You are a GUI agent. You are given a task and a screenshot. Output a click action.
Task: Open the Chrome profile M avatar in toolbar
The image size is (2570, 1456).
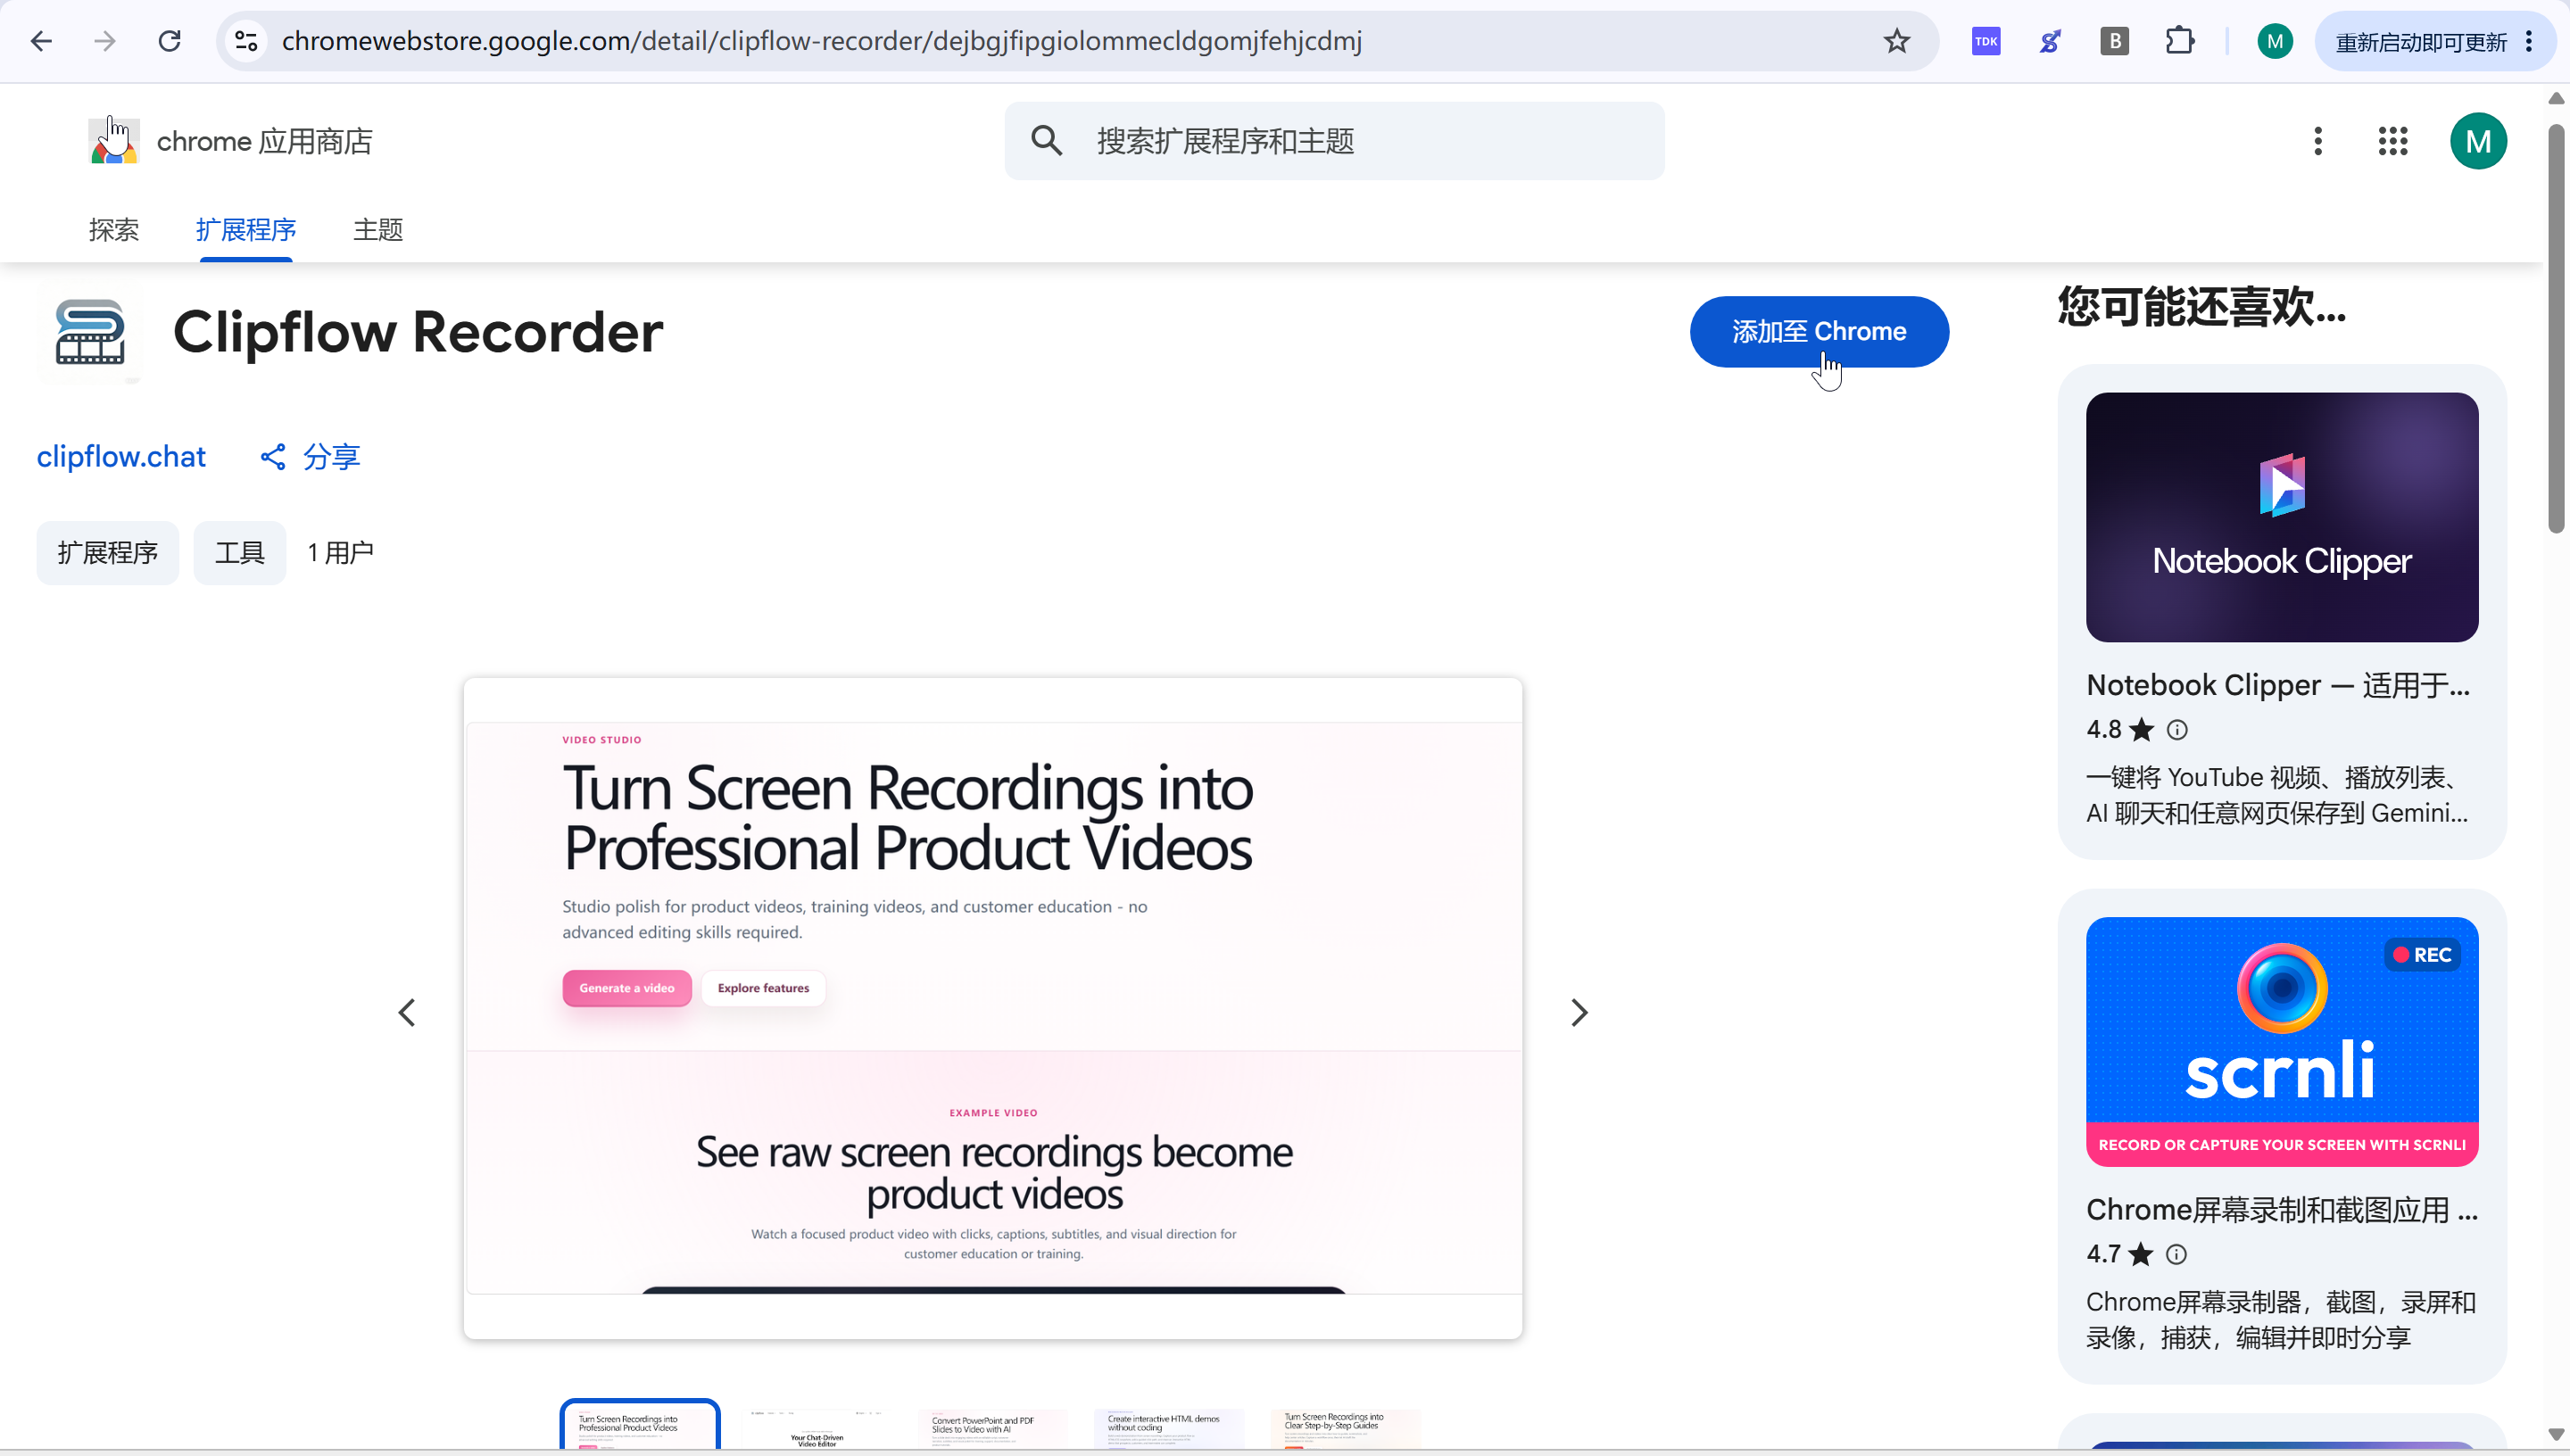tap(2275, 41)
